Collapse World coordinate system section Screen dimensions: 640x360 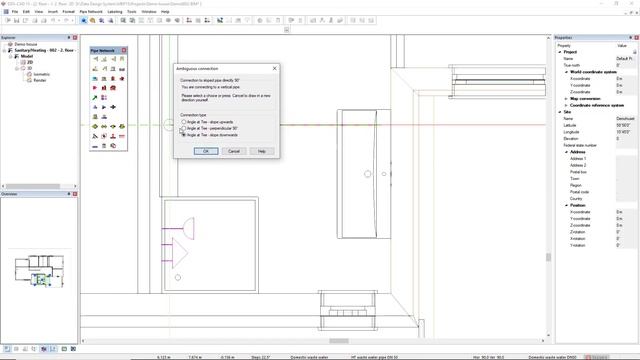click(566, 72)
